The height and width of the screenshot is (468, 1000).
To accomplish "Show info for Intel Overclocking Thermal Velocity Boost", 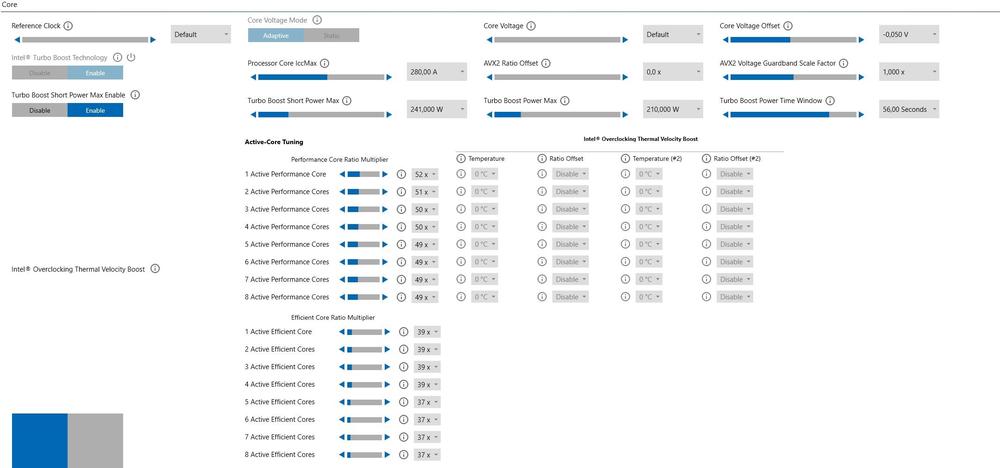I will 154,269.
